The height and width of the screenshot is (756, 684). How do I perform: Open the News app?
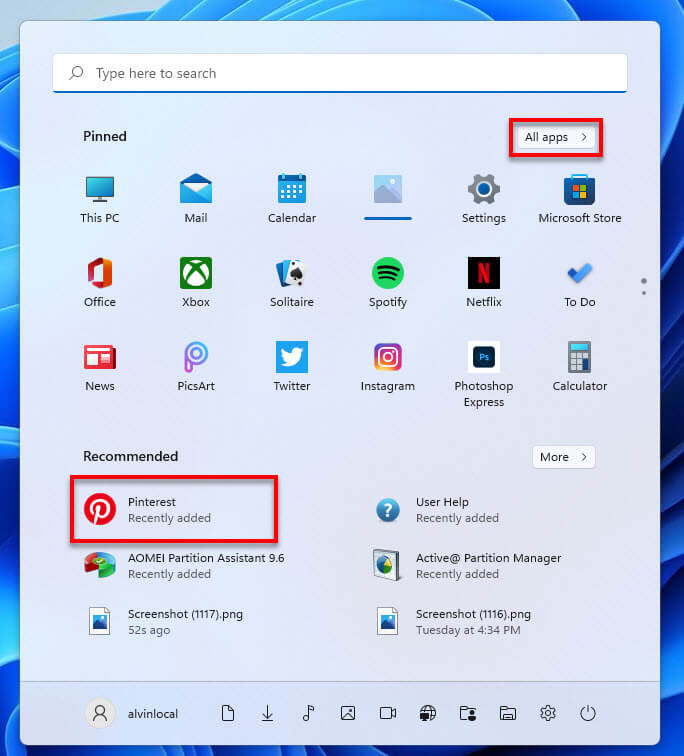(x=100, y=366)
